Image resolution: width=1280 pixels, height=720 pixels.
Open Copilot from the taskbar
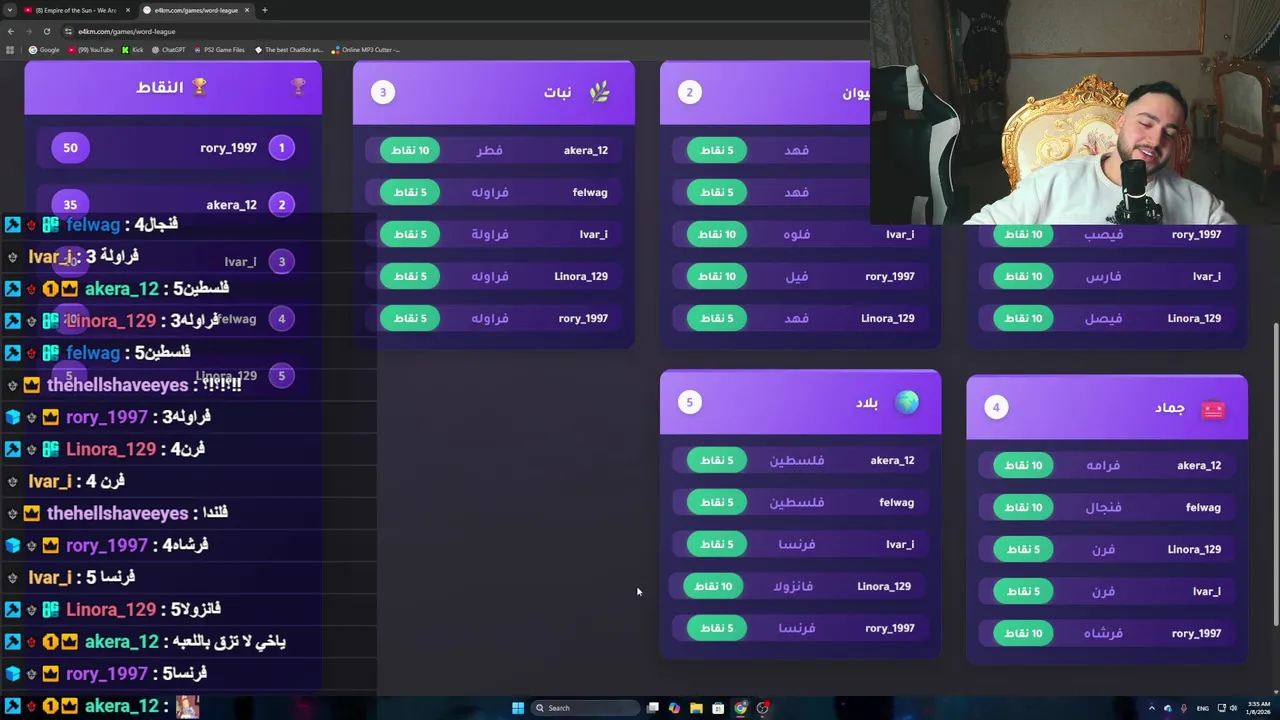tap(674, 708)
